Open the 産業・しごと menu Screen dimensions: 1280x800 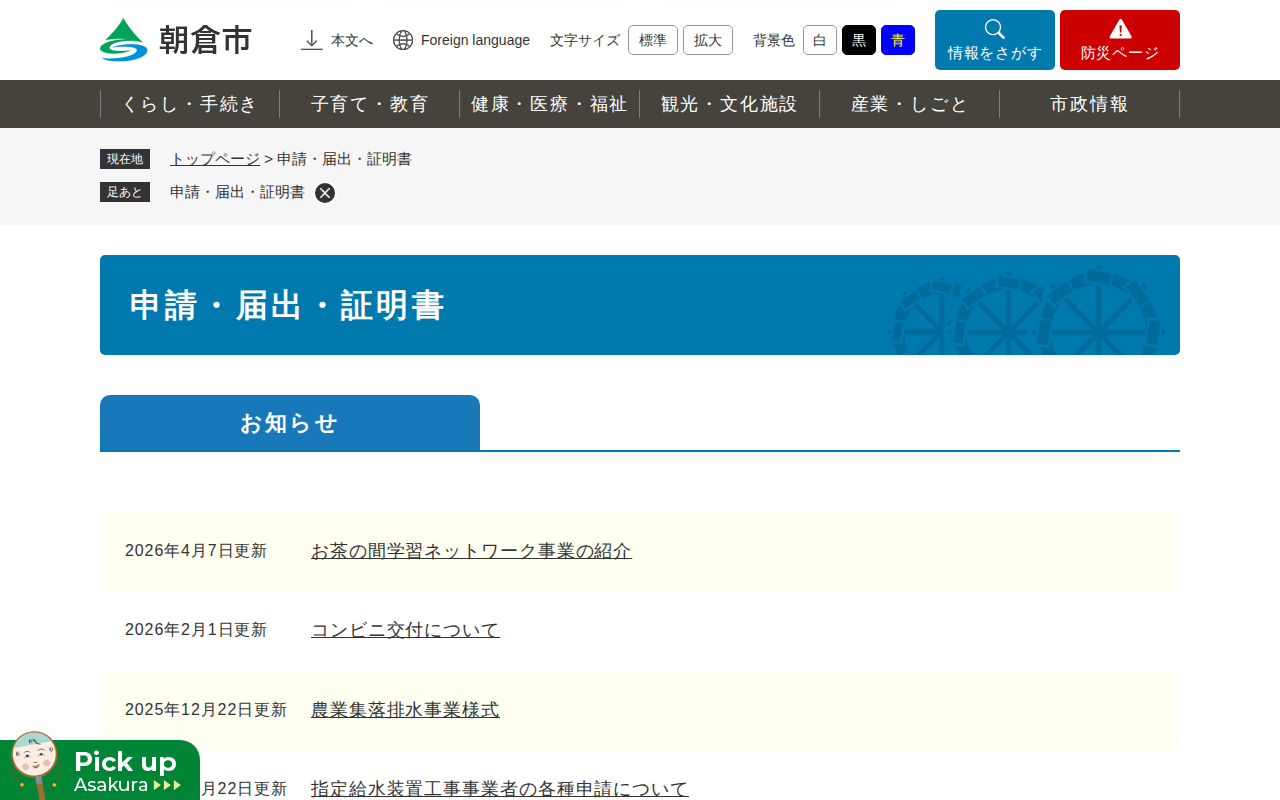point(910,104)
